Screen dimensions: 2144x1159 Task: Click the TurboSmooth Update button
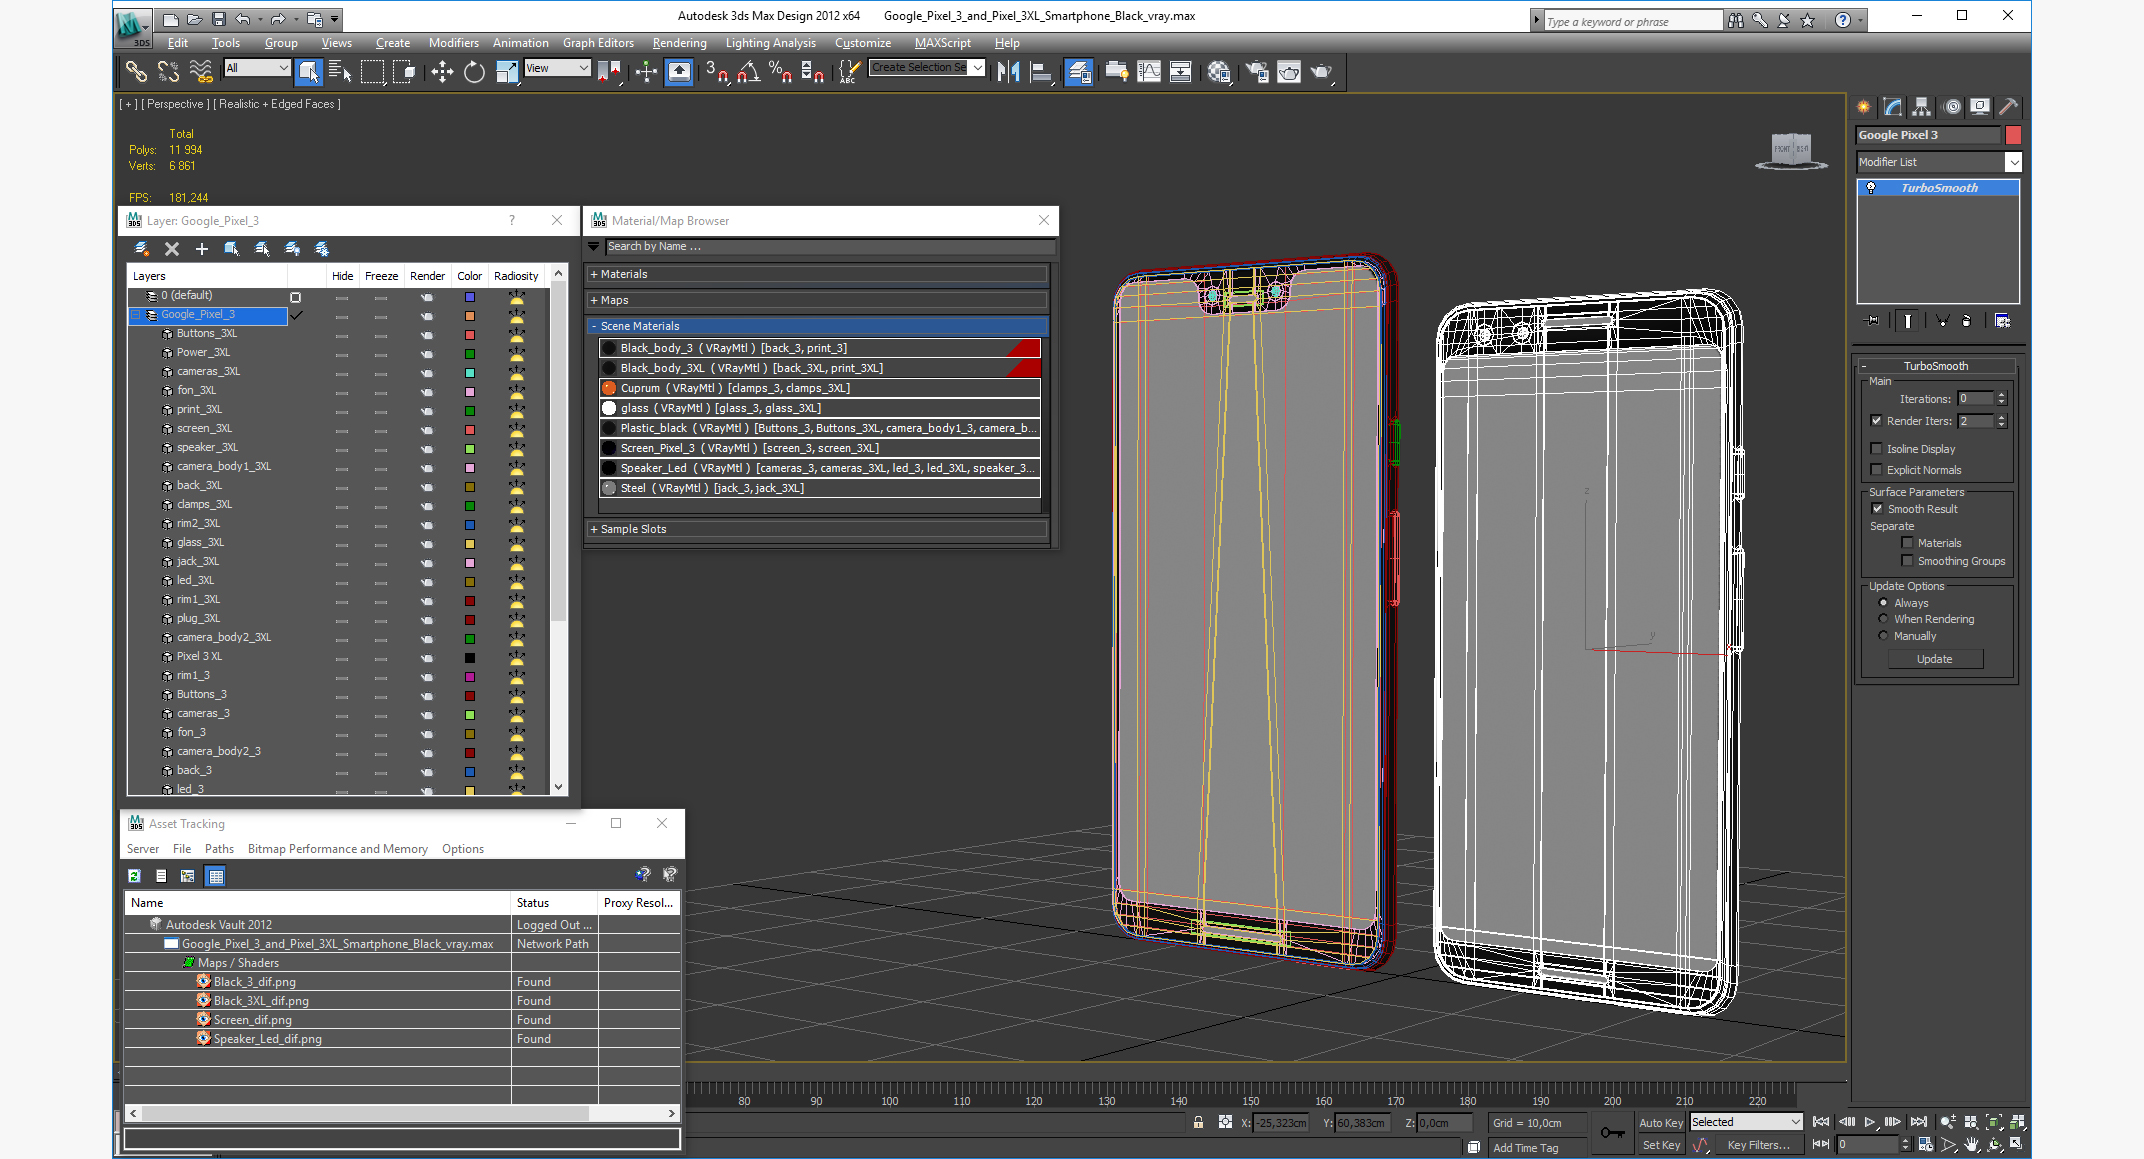click(x=1934, y=659)
